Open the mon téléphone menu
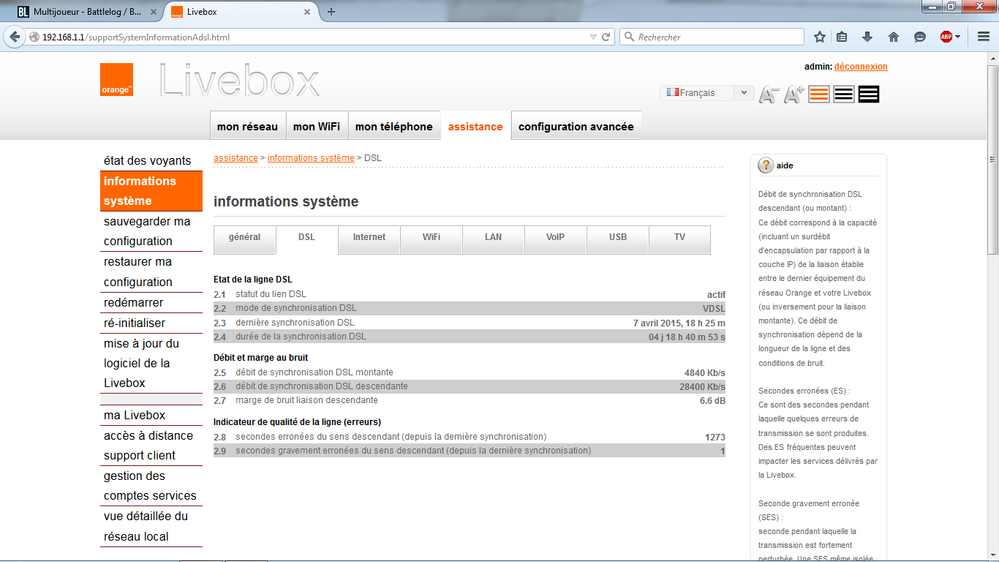999x562 pixels. point(394,126)
